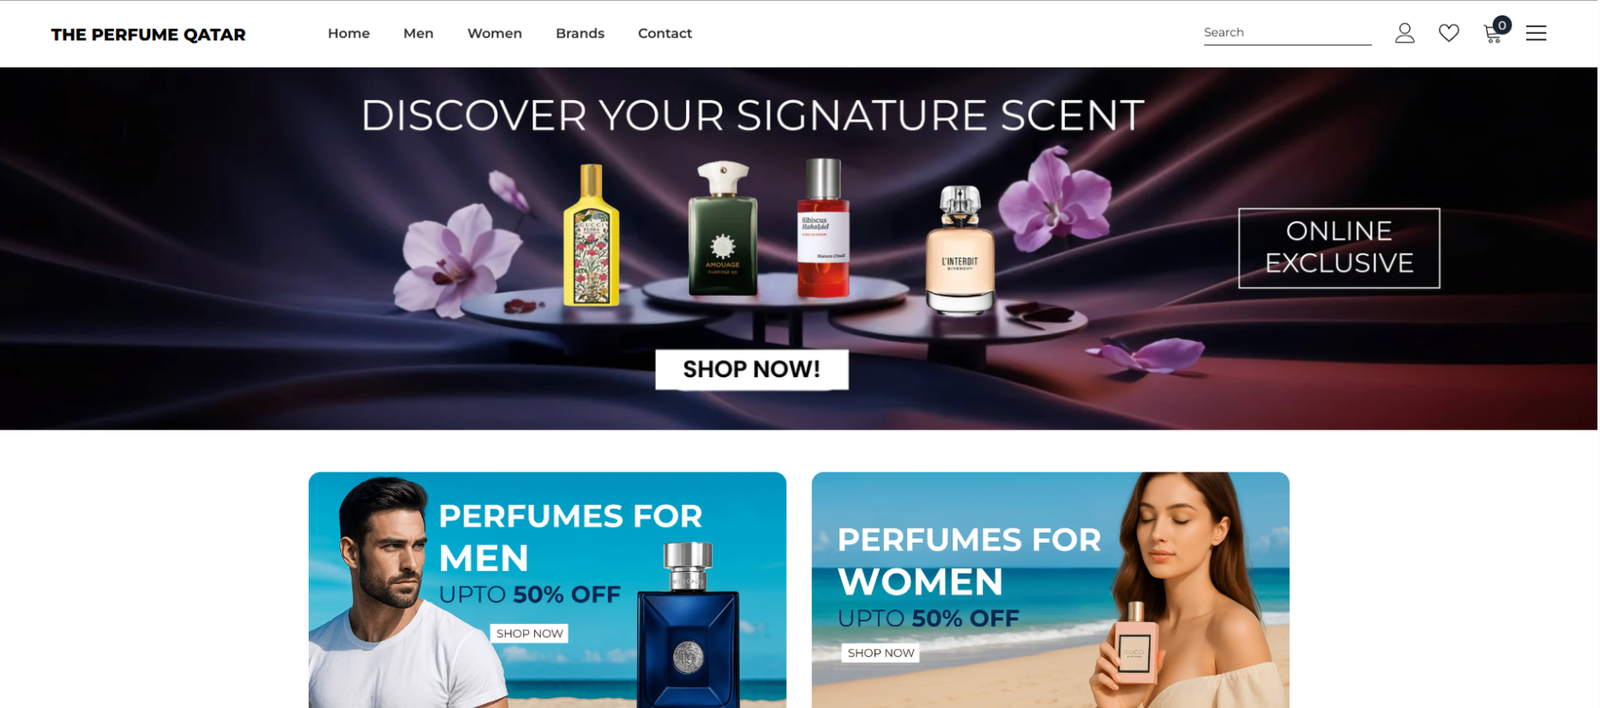Open the Brands menu item
The image size is (1600, 708).
coord(580,33)
